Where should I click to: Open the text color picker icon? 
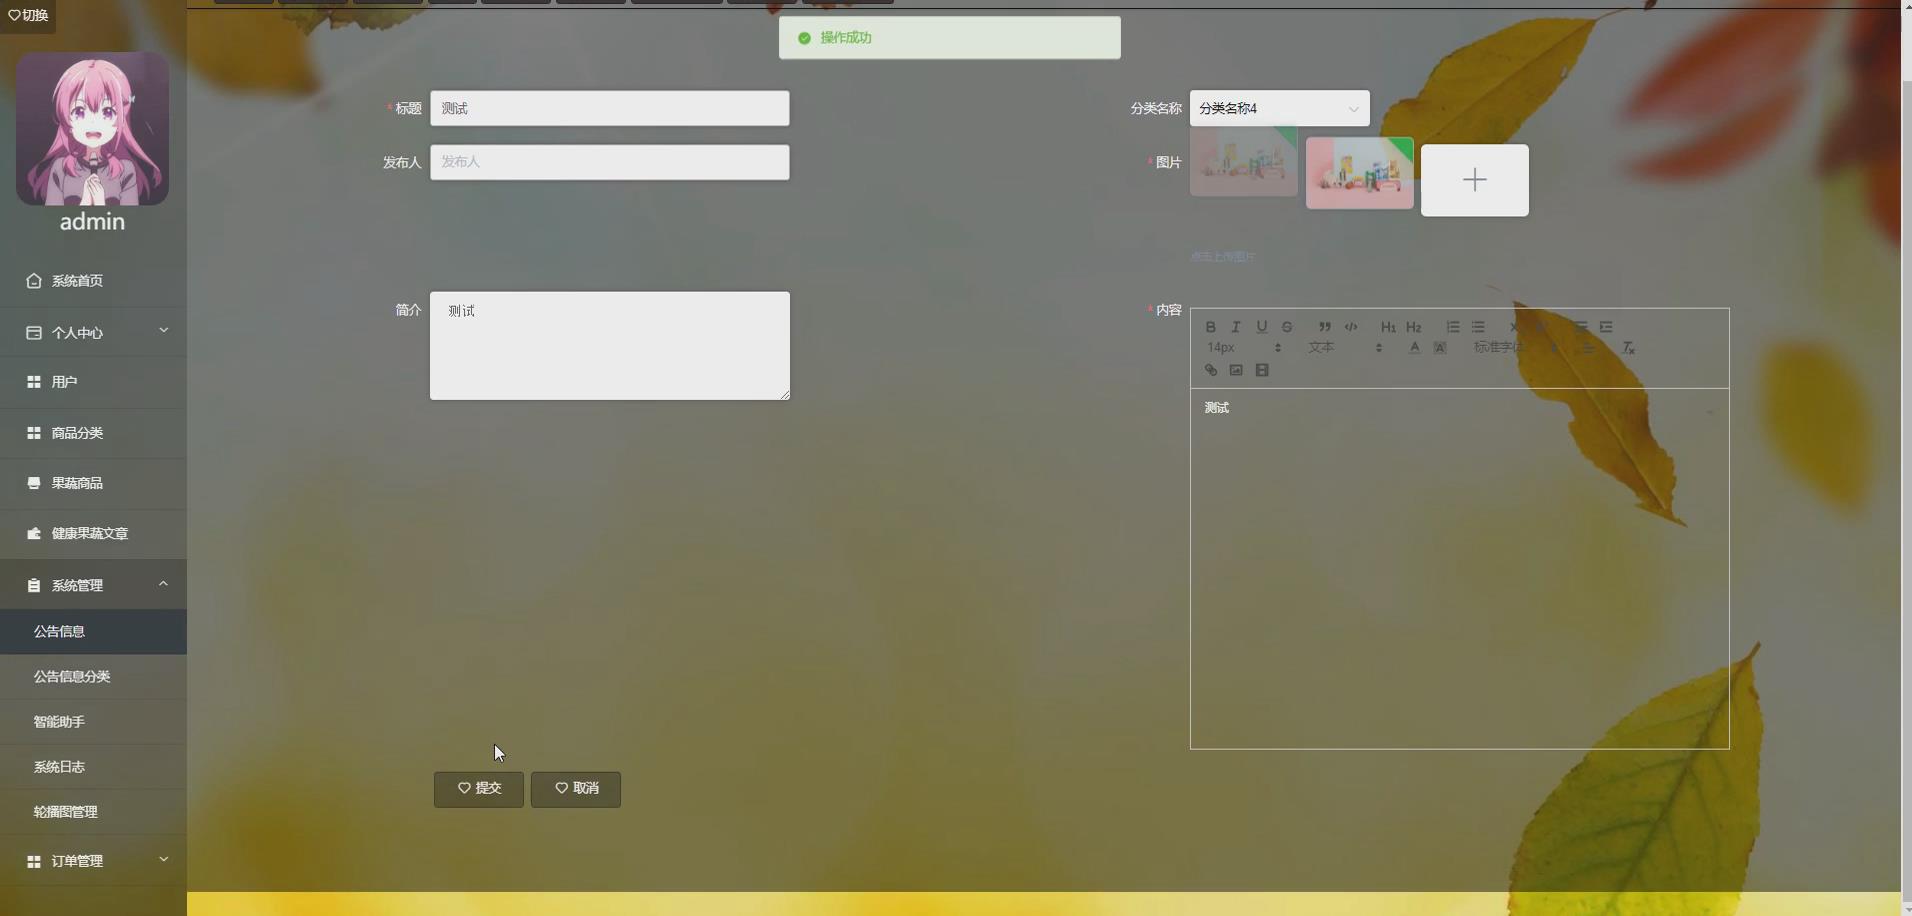[x=1414, y=348]
